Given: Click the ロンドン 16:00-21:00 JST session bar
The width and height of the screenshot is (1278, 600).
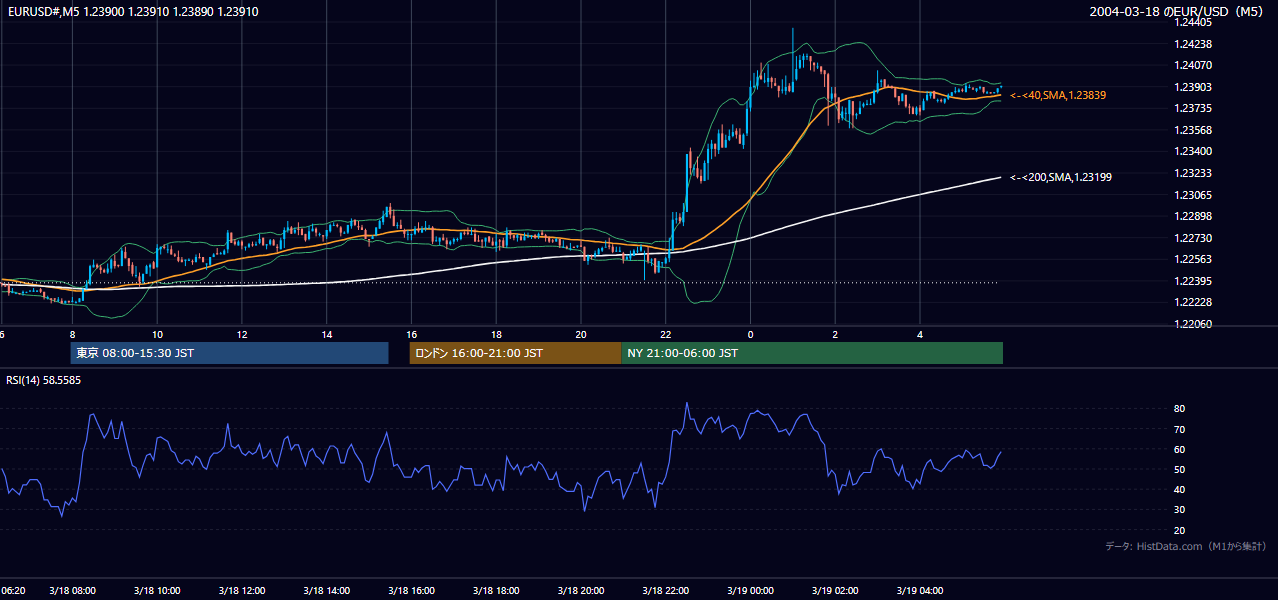Looking at the screenshot, I should point(515,353).
